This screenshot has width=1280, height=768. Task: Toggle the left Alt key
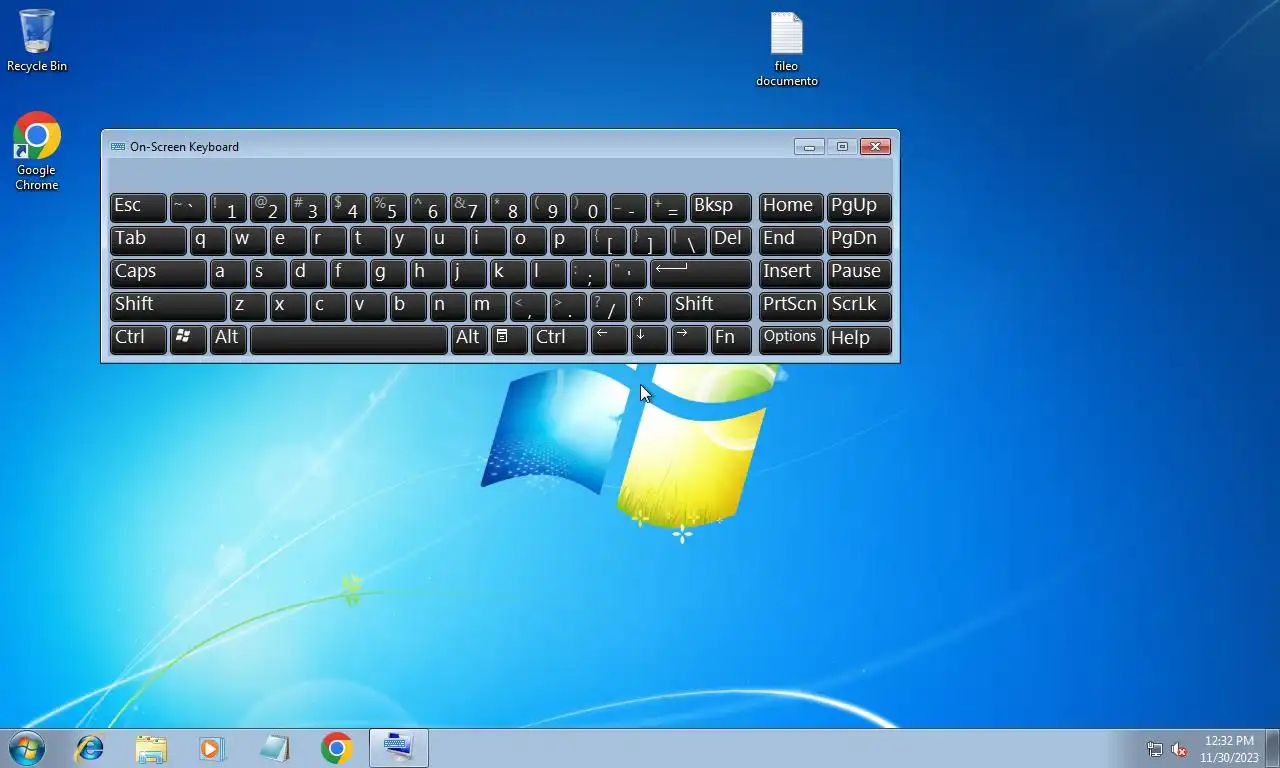(x=228, y=339)
